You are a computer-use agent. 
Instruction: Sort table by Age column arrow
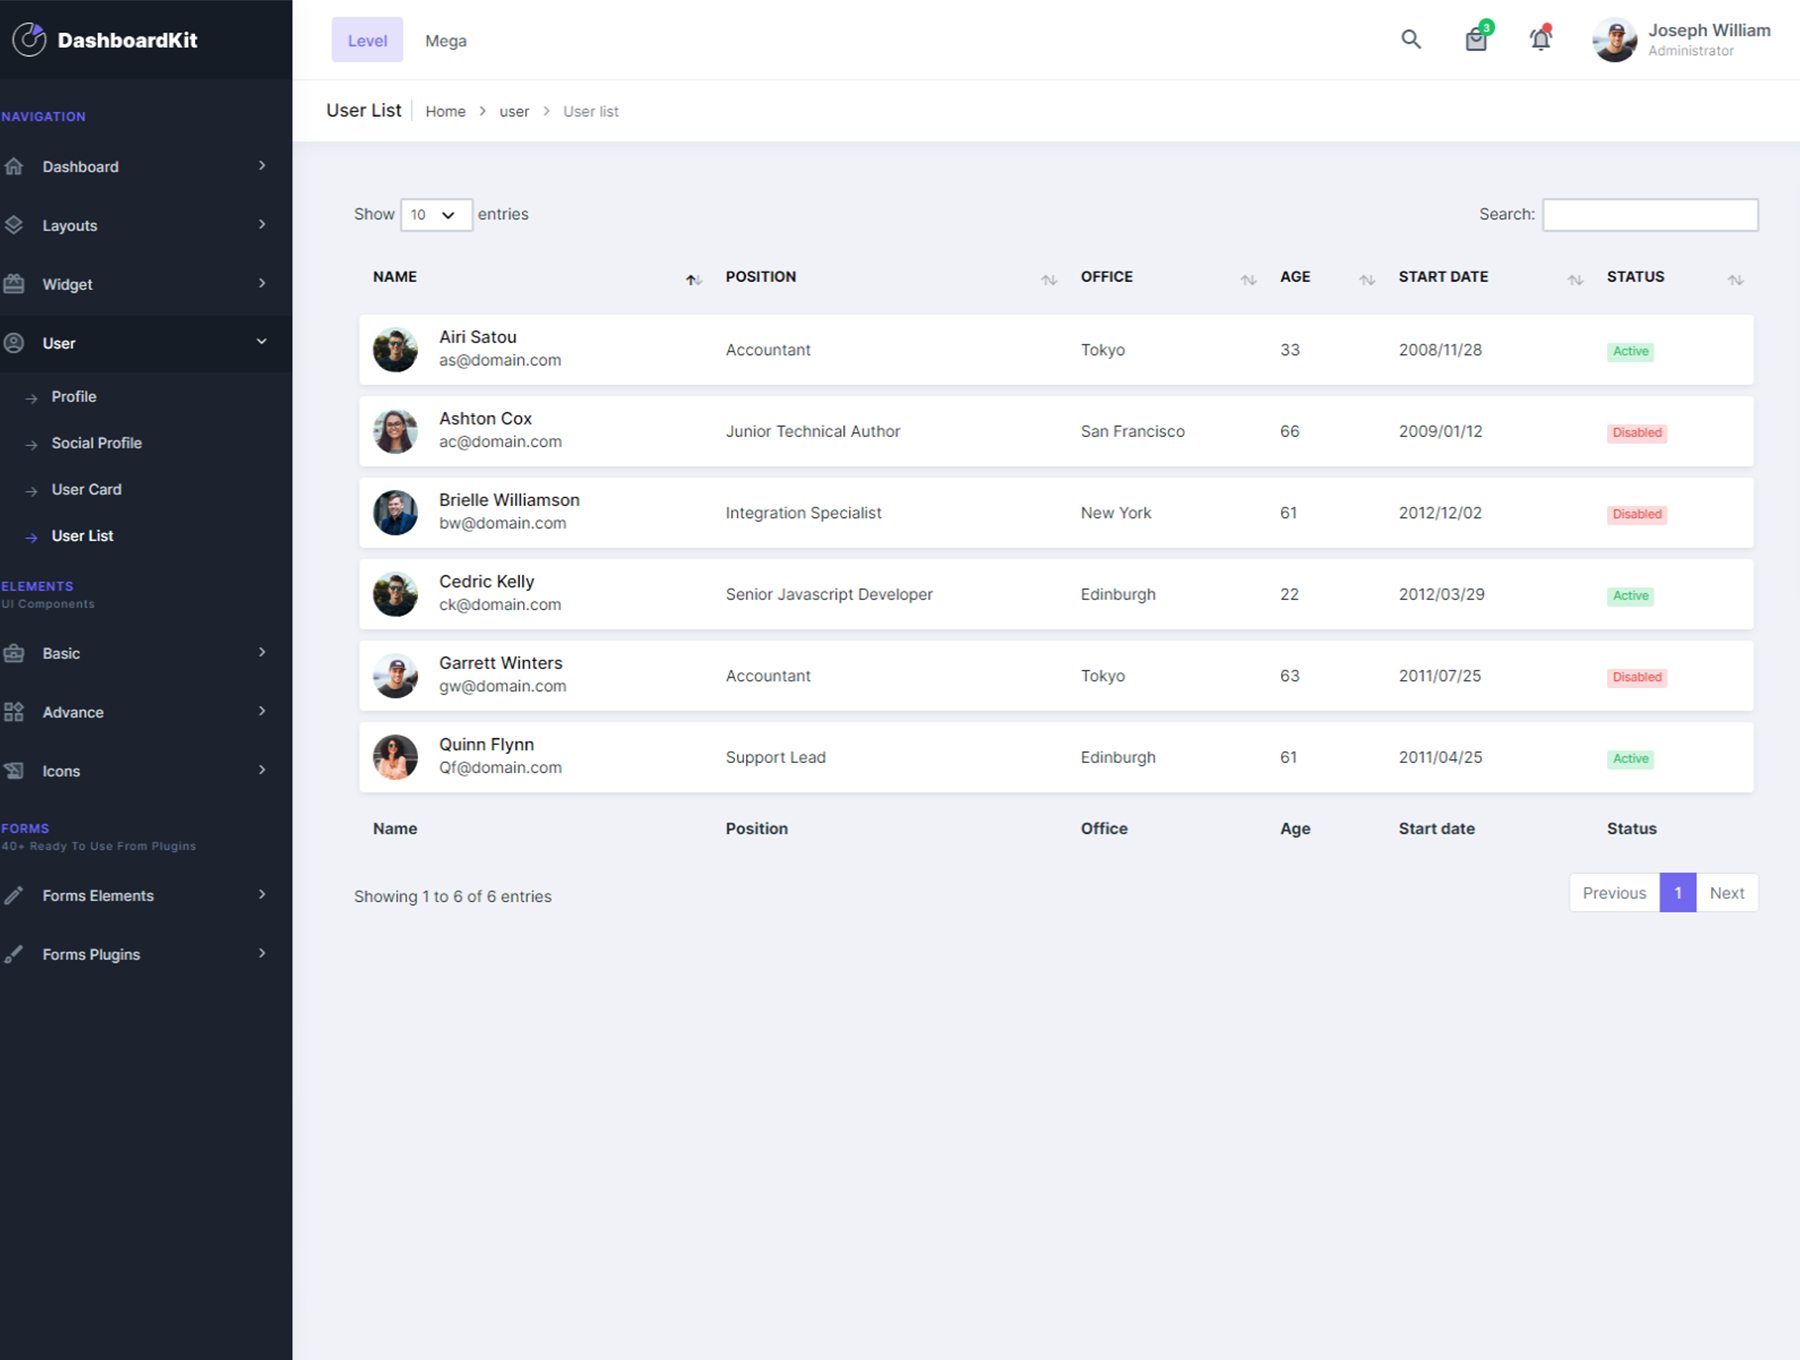point(1367,280)
